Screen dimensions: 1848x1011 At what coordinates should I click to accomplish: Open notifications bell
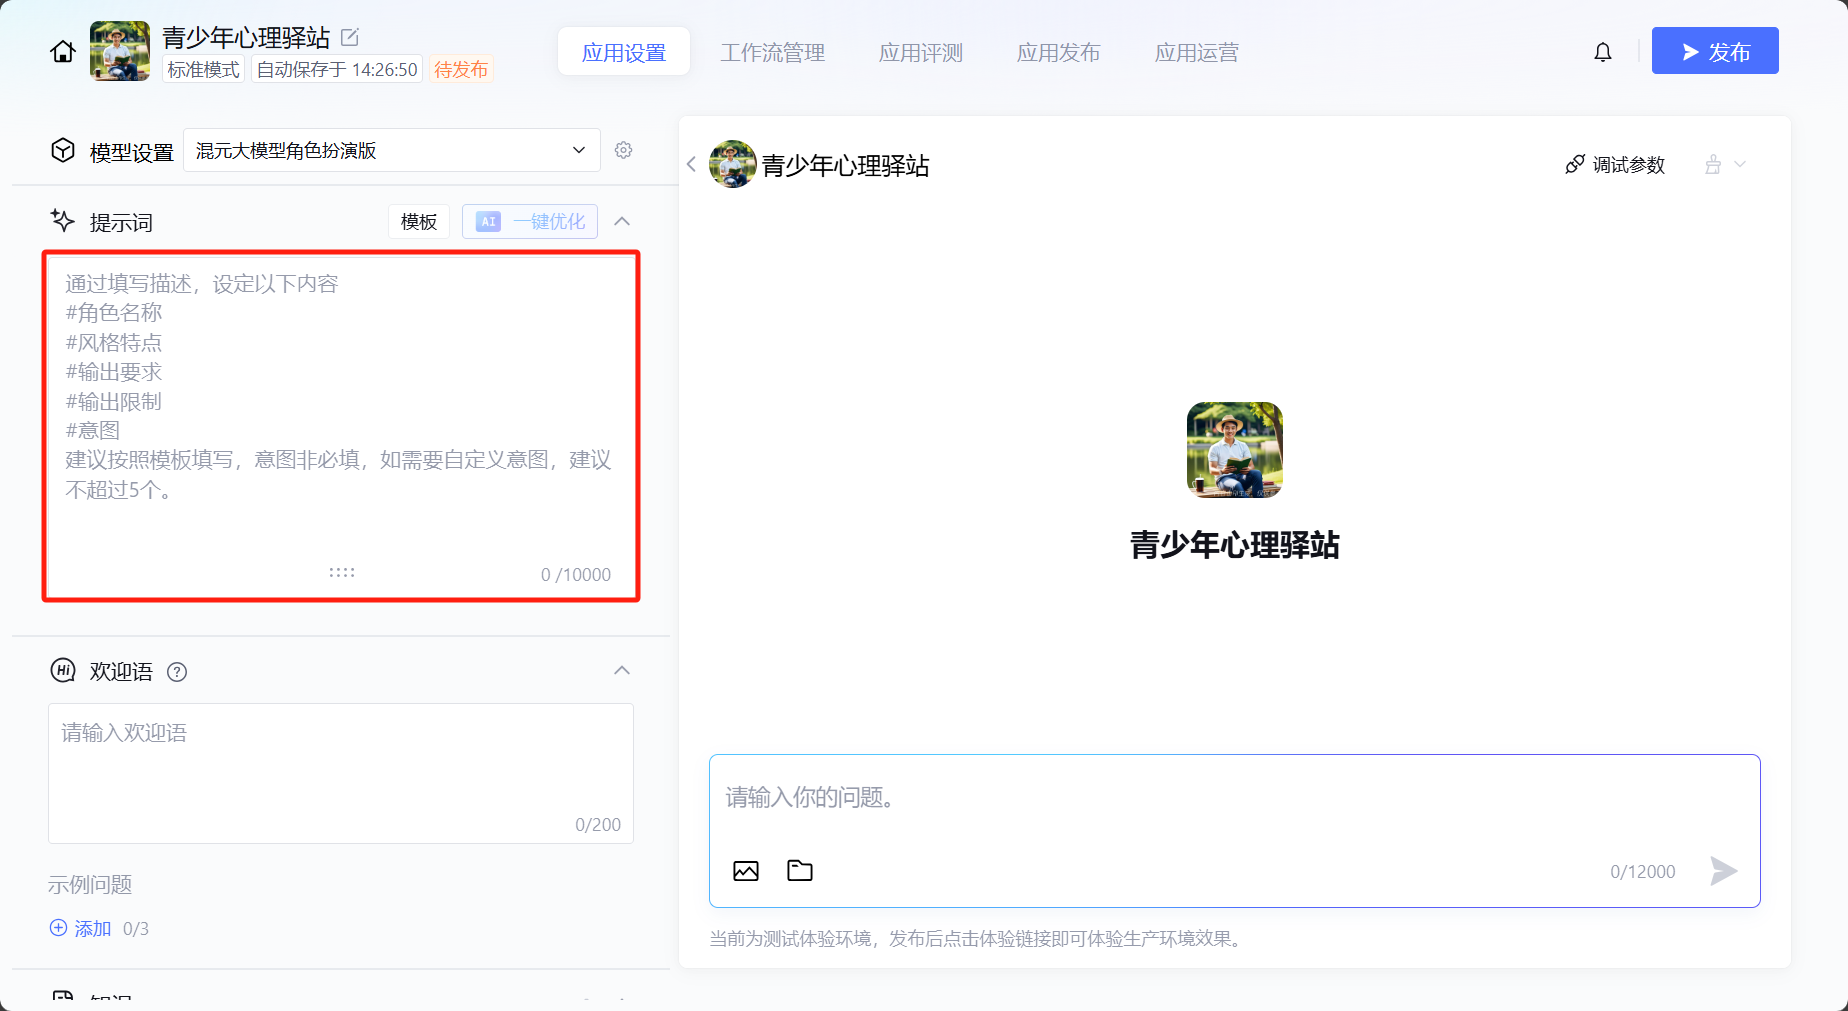(1602, 52)
